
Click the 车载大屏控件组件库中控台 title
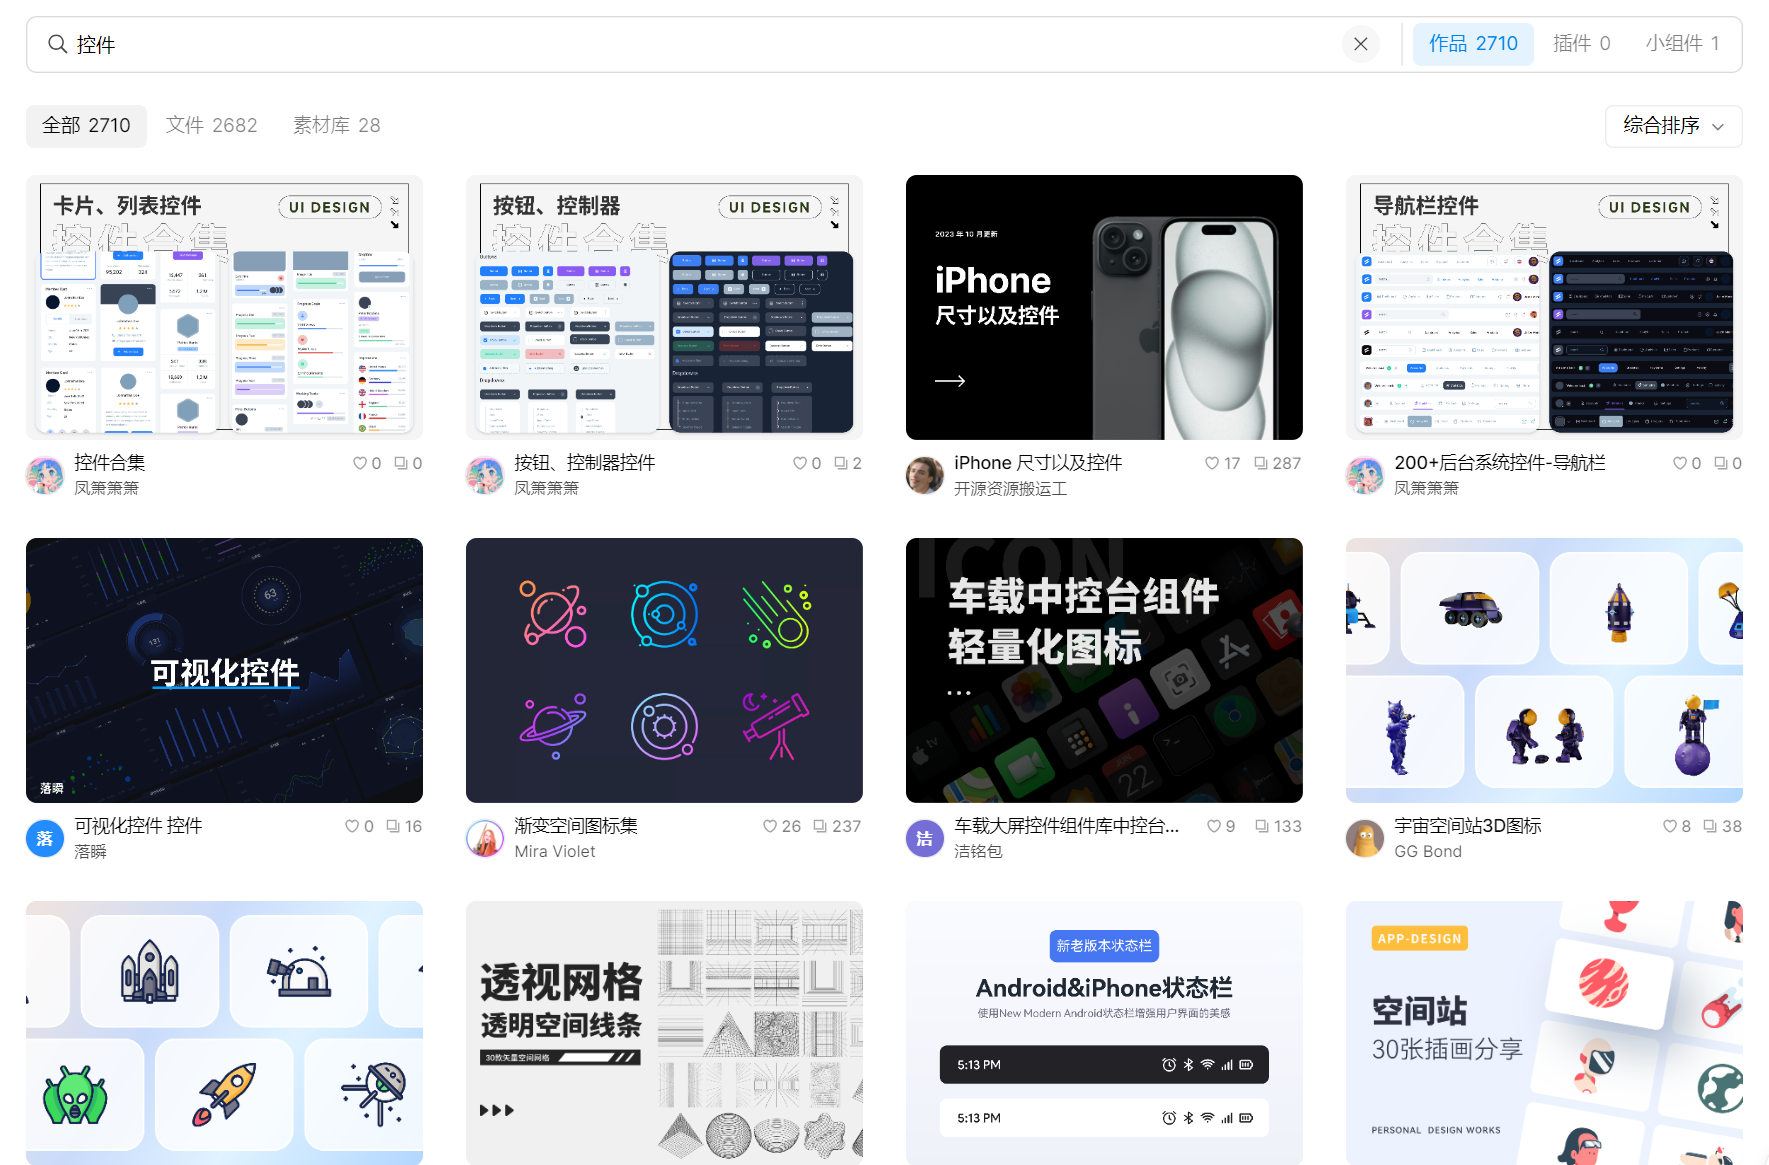(x=1067, y=826)
